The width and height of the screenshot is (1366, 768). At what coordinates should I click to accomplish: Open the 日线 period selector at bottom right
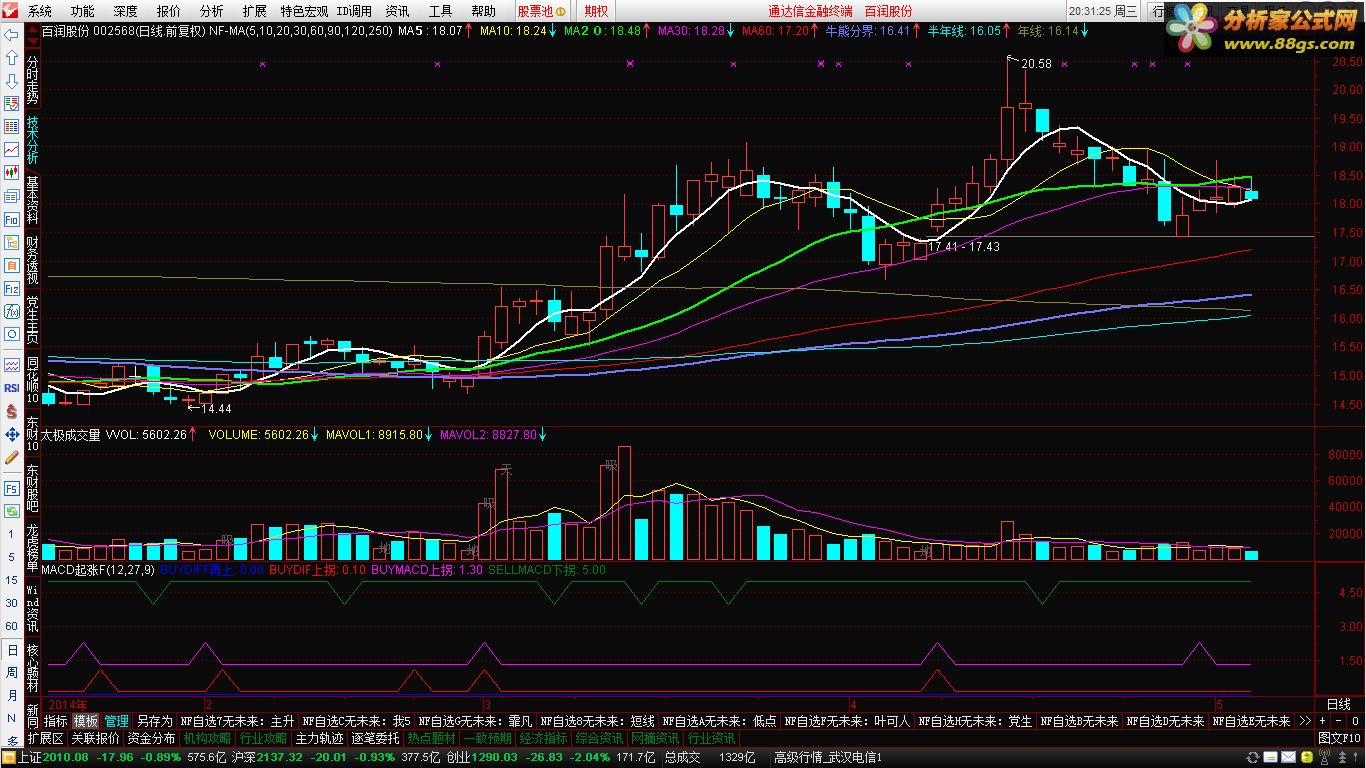(x=1339, y=704)
